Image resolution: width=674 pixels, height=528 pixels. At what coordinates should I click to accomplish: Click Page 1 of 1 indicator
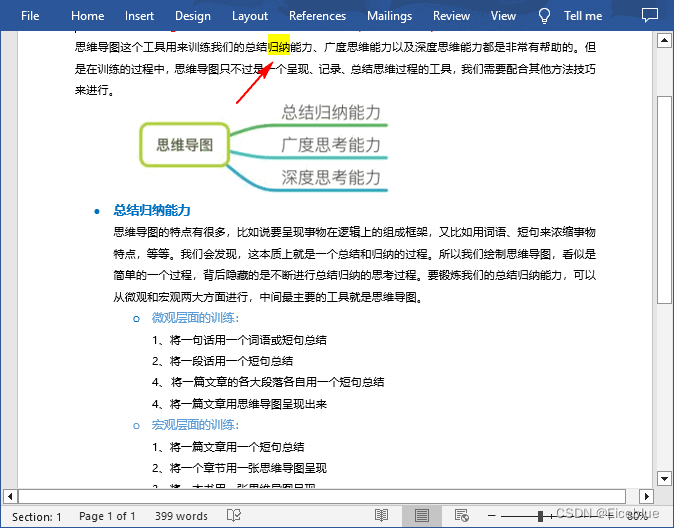(107, 516)
